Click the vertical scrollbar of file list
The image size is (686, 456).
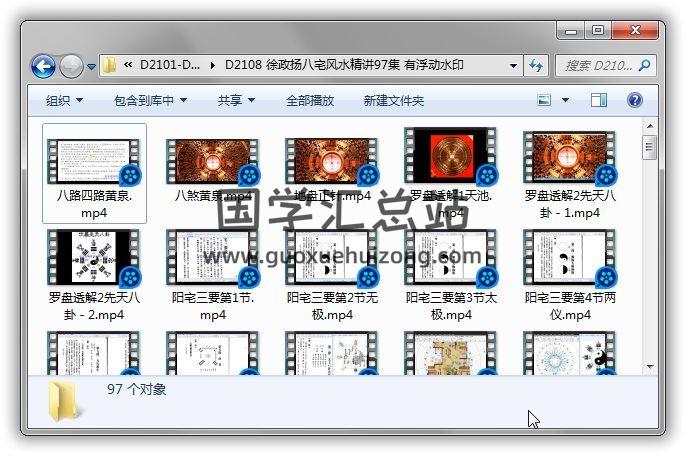coord(649,250)
